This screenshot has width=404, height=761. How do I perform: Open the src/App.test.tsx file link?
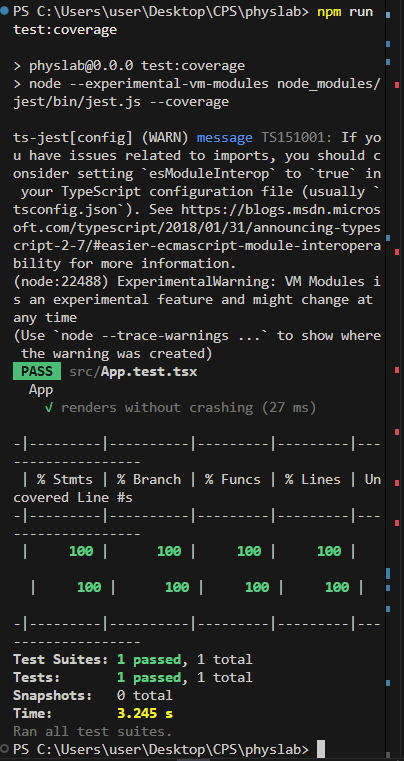coord(133,372)
